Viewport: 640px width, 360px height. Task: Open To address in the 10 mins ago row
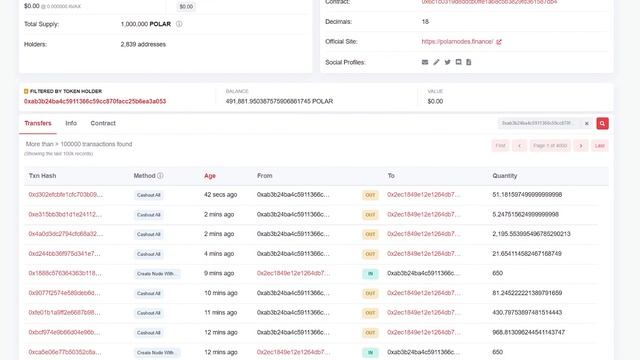424,293
